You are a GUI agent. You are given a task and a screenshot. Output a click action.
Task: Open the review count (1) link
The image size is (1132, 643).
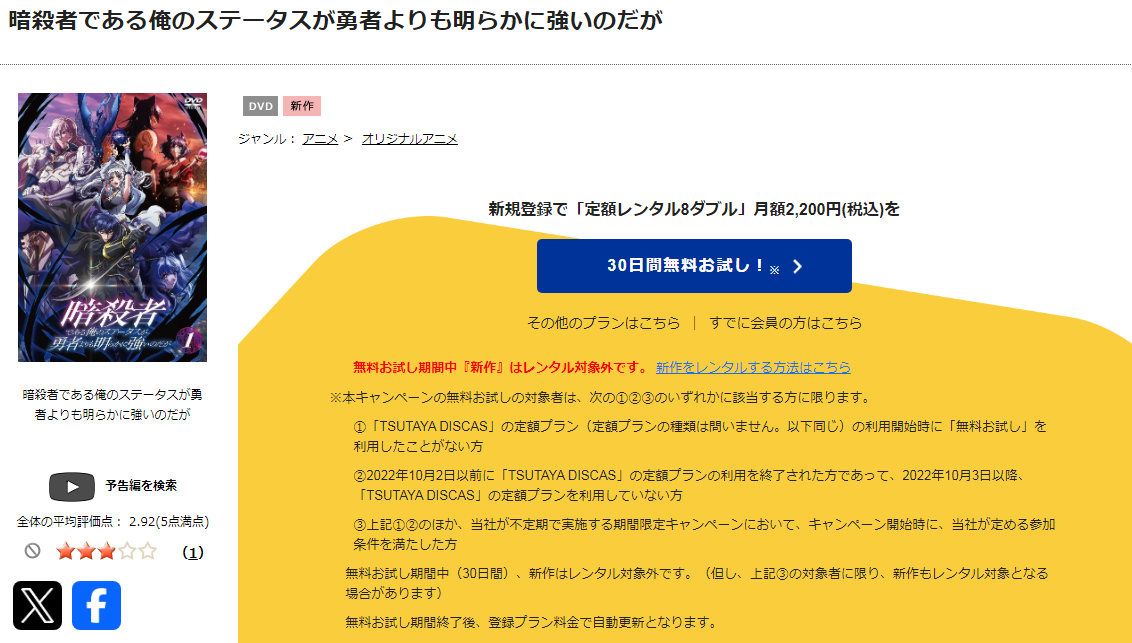tap(193, 552)
